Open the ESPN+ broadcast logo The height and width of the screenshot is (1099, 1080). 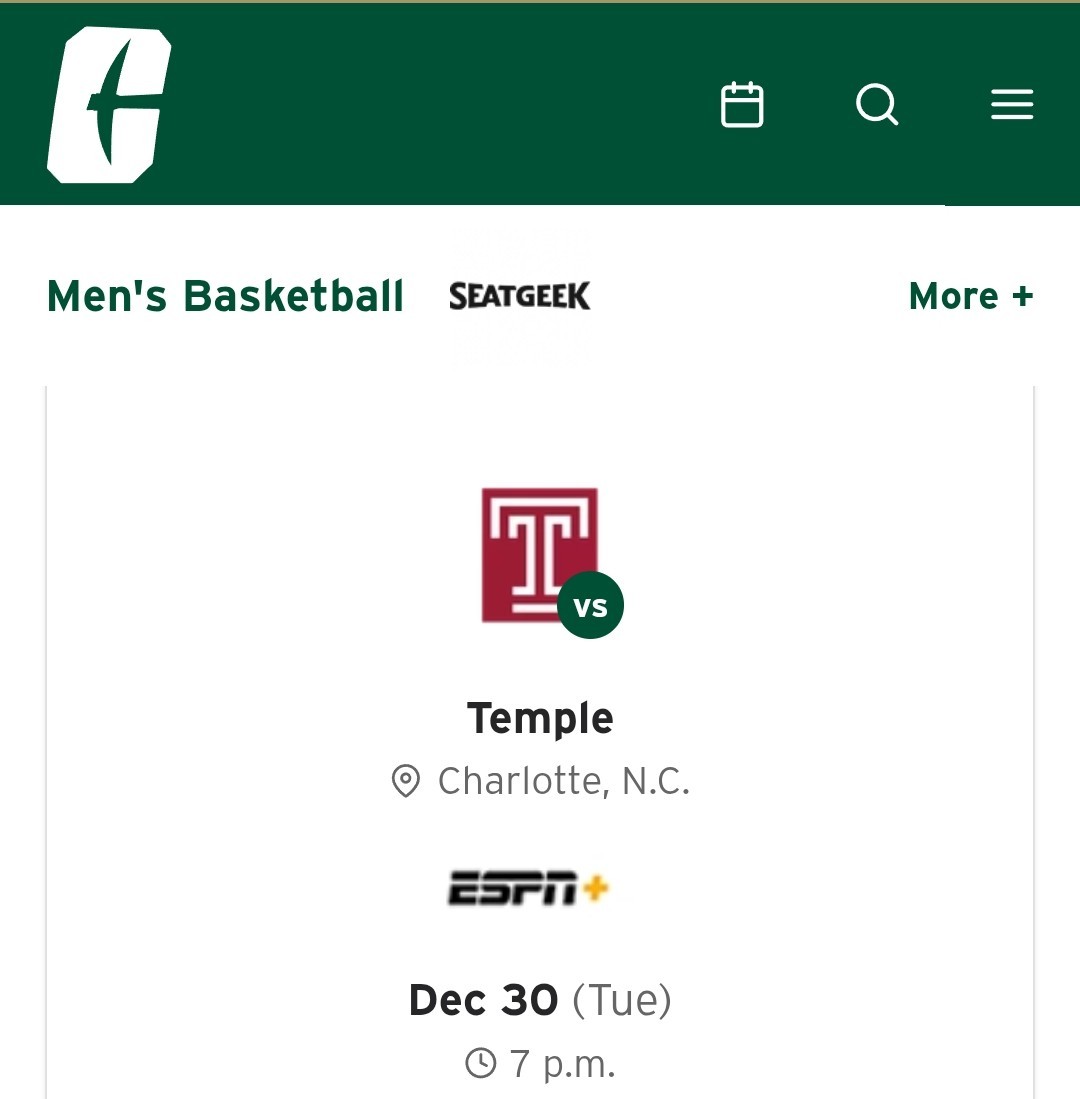tap(528, 888)
